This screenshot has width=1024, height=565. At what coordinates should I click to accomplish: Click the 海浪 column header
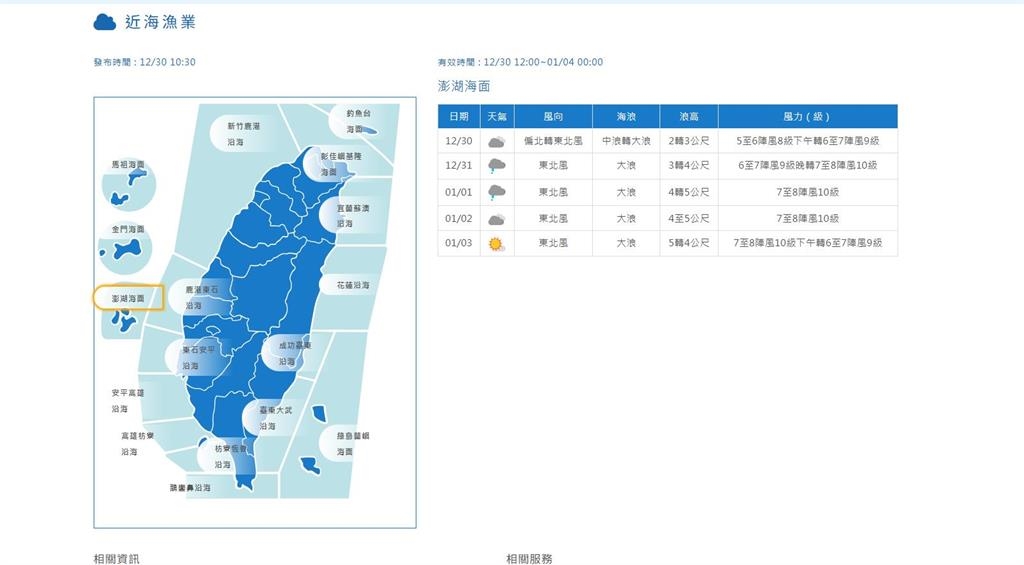pos(626,116)
